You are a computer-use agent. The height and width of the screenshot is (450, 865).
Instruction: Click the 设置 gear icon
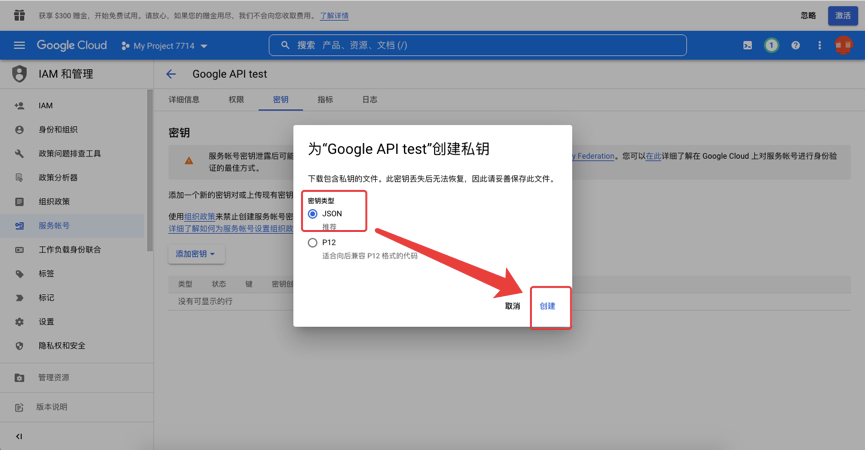pos(19,322)
